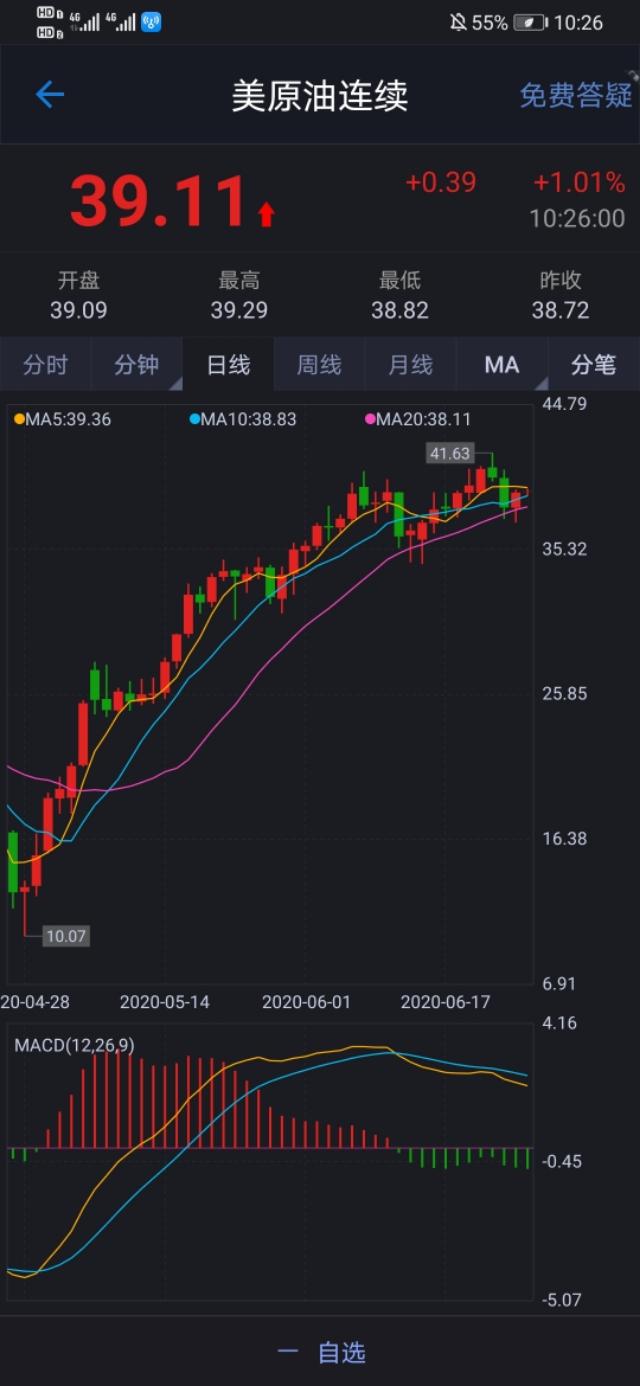
Task: Tap the battery icon in status bar
Action: tap(530, 22)
